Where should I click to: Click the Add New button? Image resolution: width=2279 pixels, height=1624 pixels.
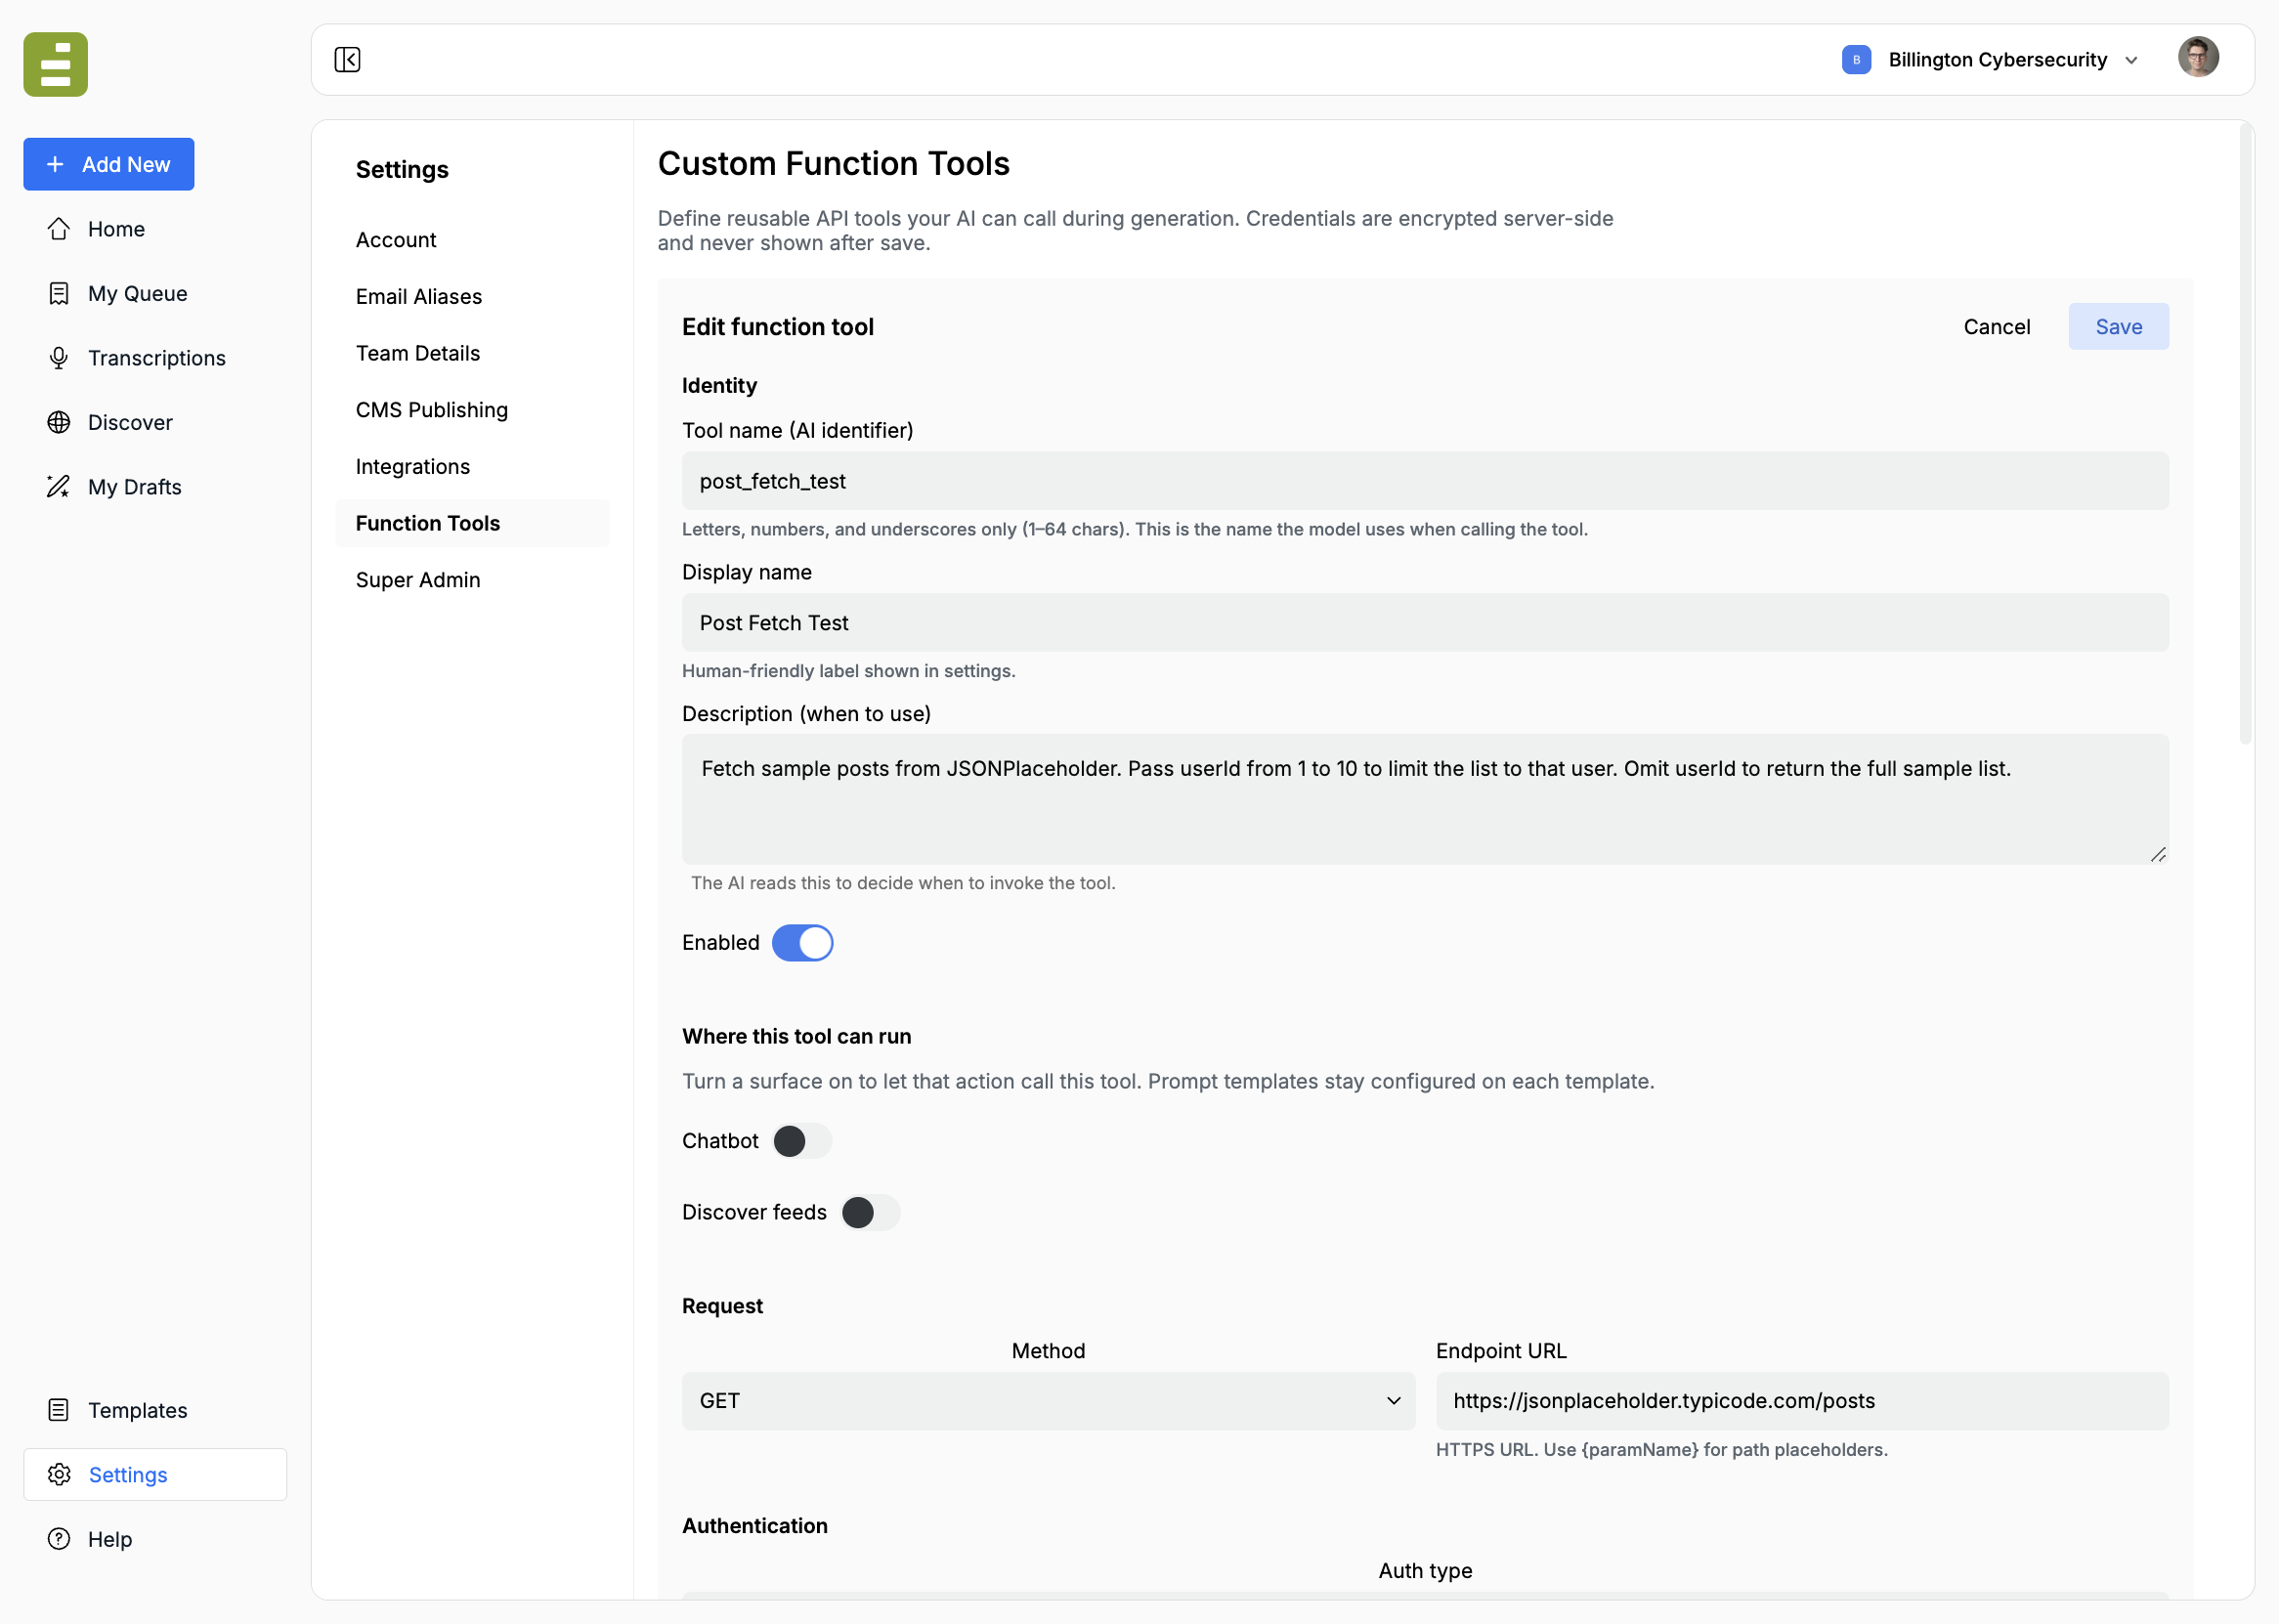click(109, 164)
